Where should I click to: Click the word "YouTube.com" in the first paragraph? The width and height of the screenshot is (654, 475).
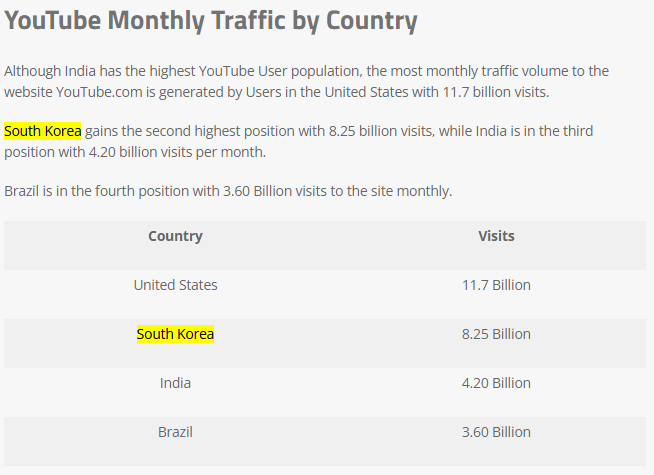click(x=96, y=92)
